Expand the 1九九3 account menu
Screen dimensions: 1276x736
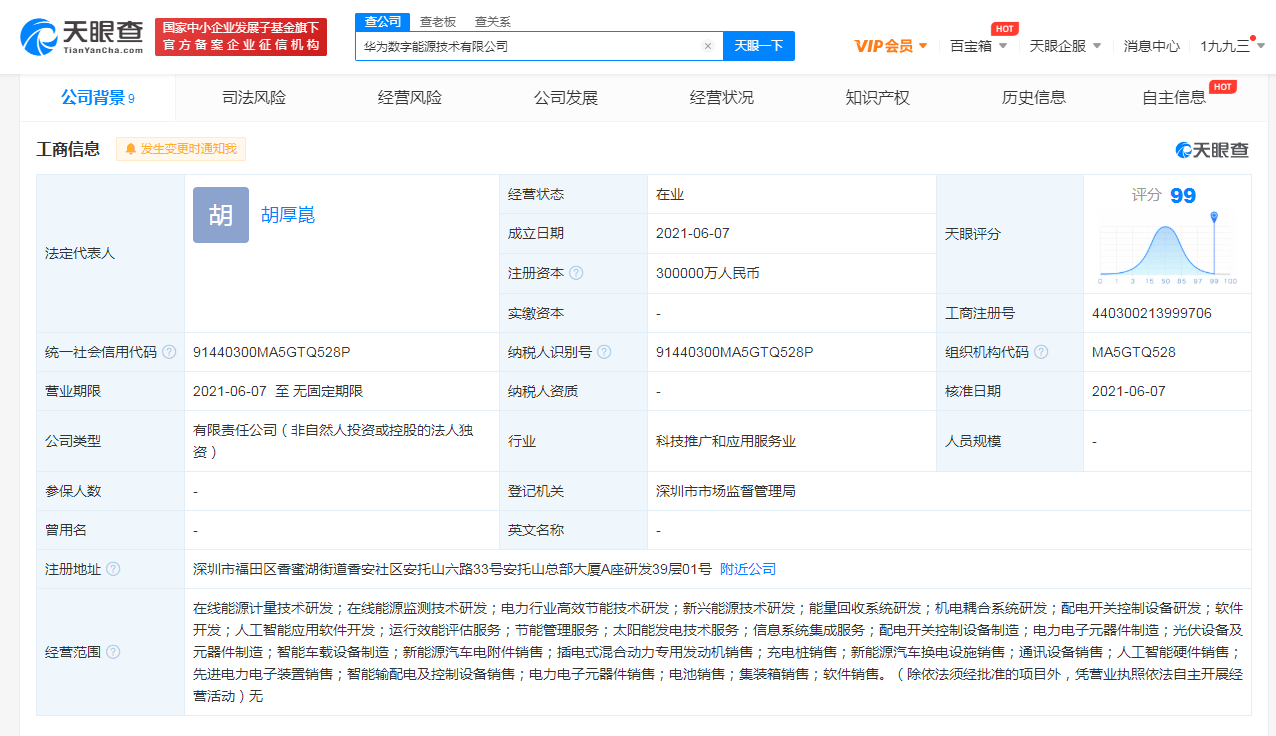(1230, 46)
